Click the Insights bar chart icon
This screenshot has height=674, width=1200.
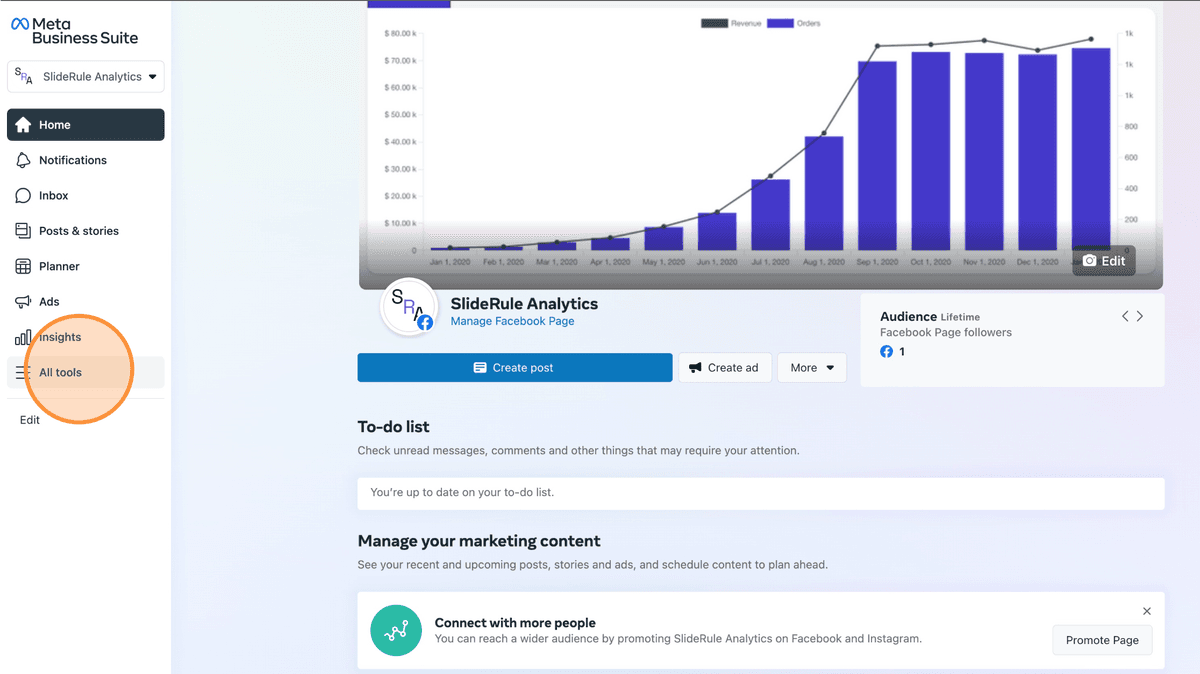(x=23, y=337)
